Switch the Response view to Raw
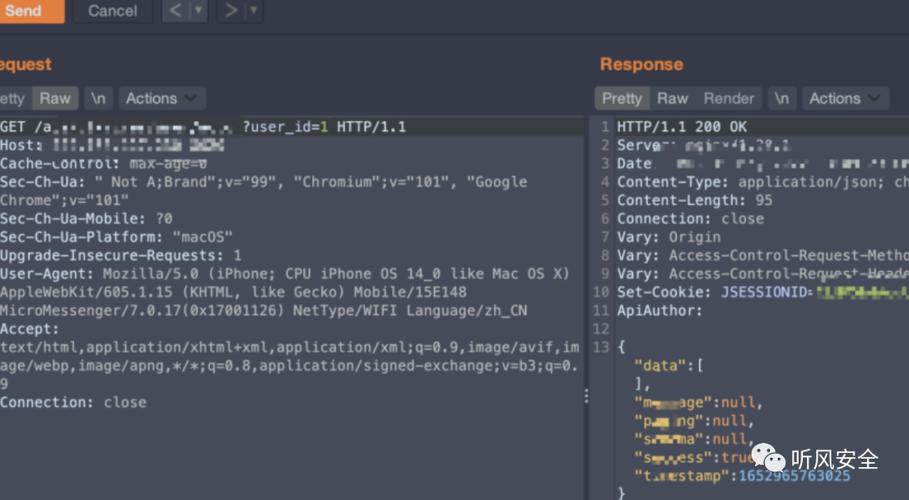 coord(672,98)
